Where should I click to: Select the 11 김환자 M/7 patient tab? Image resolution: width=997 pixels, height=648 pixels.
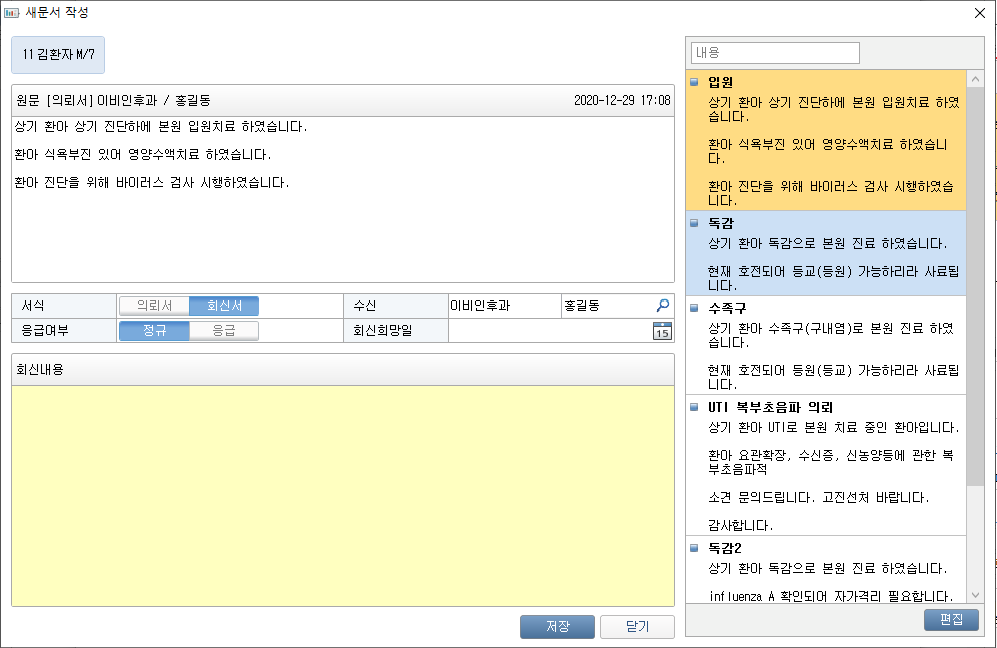[58, 56]
